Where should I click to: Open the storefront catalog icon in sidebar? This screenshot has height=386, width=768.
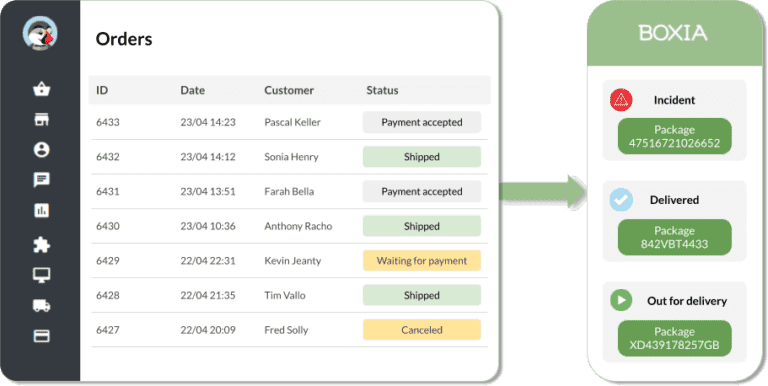coord(42,119)
